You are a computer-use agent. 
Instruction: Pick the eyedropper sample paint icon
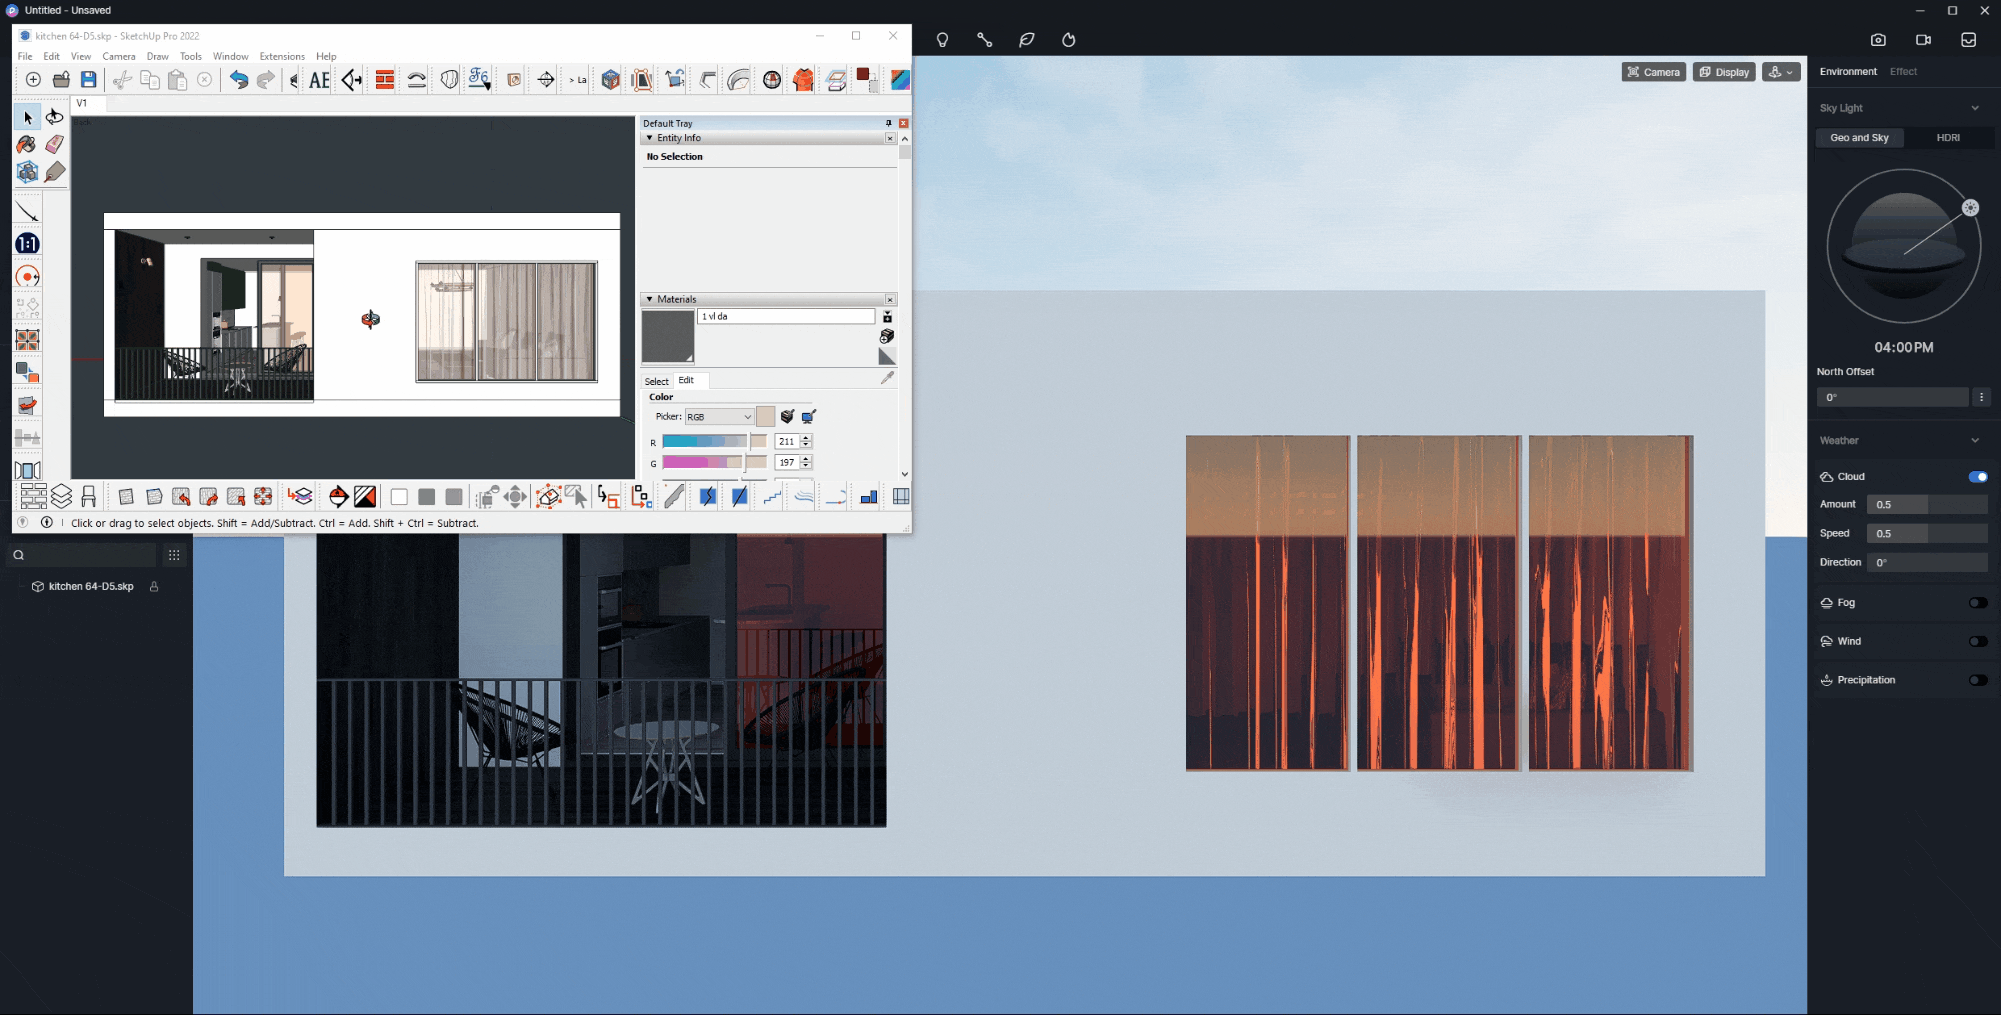point(887,378)
